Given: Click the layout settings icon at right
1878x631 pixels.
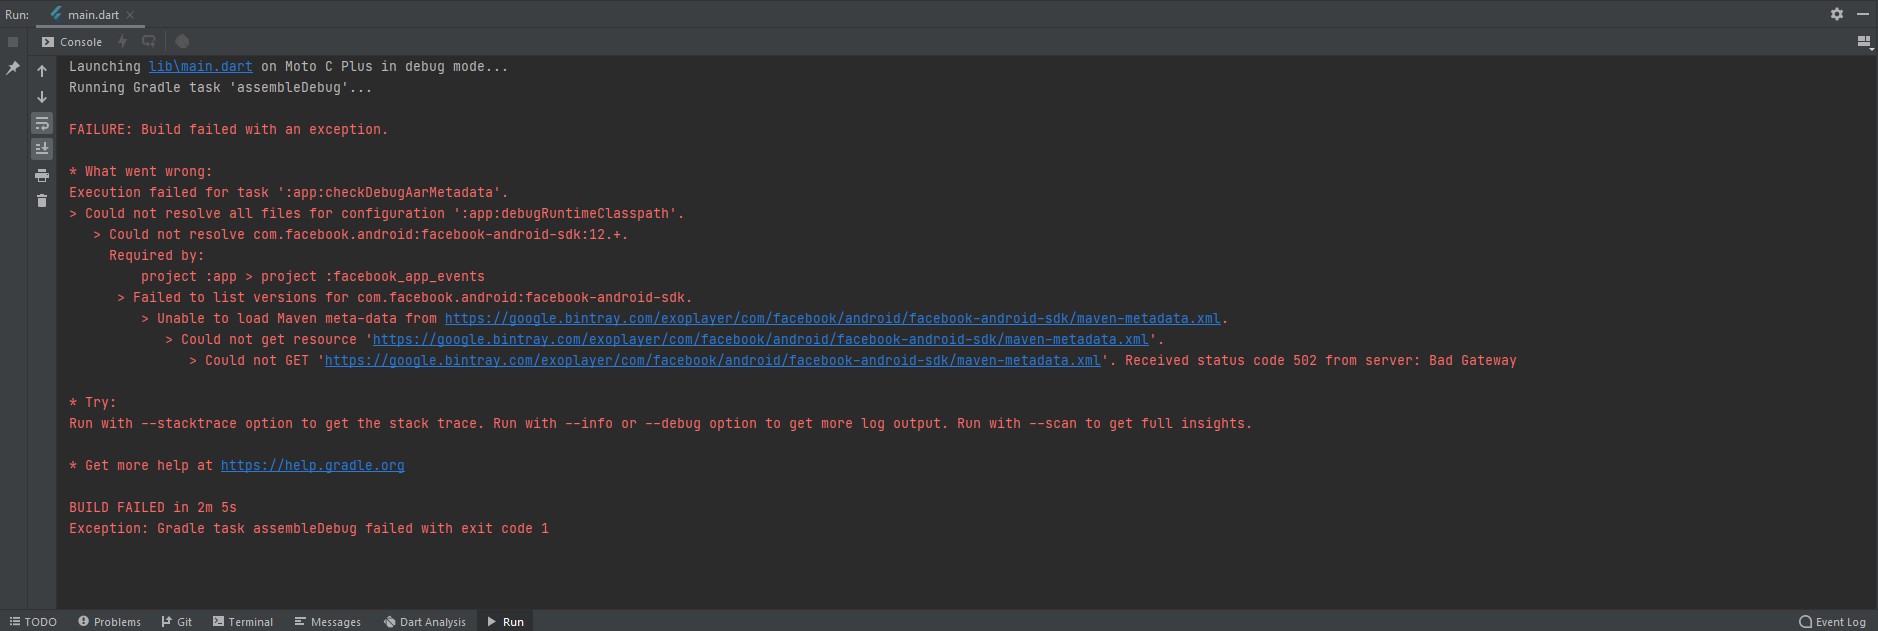Looking at the screenshot, I should click(1863, 42).
